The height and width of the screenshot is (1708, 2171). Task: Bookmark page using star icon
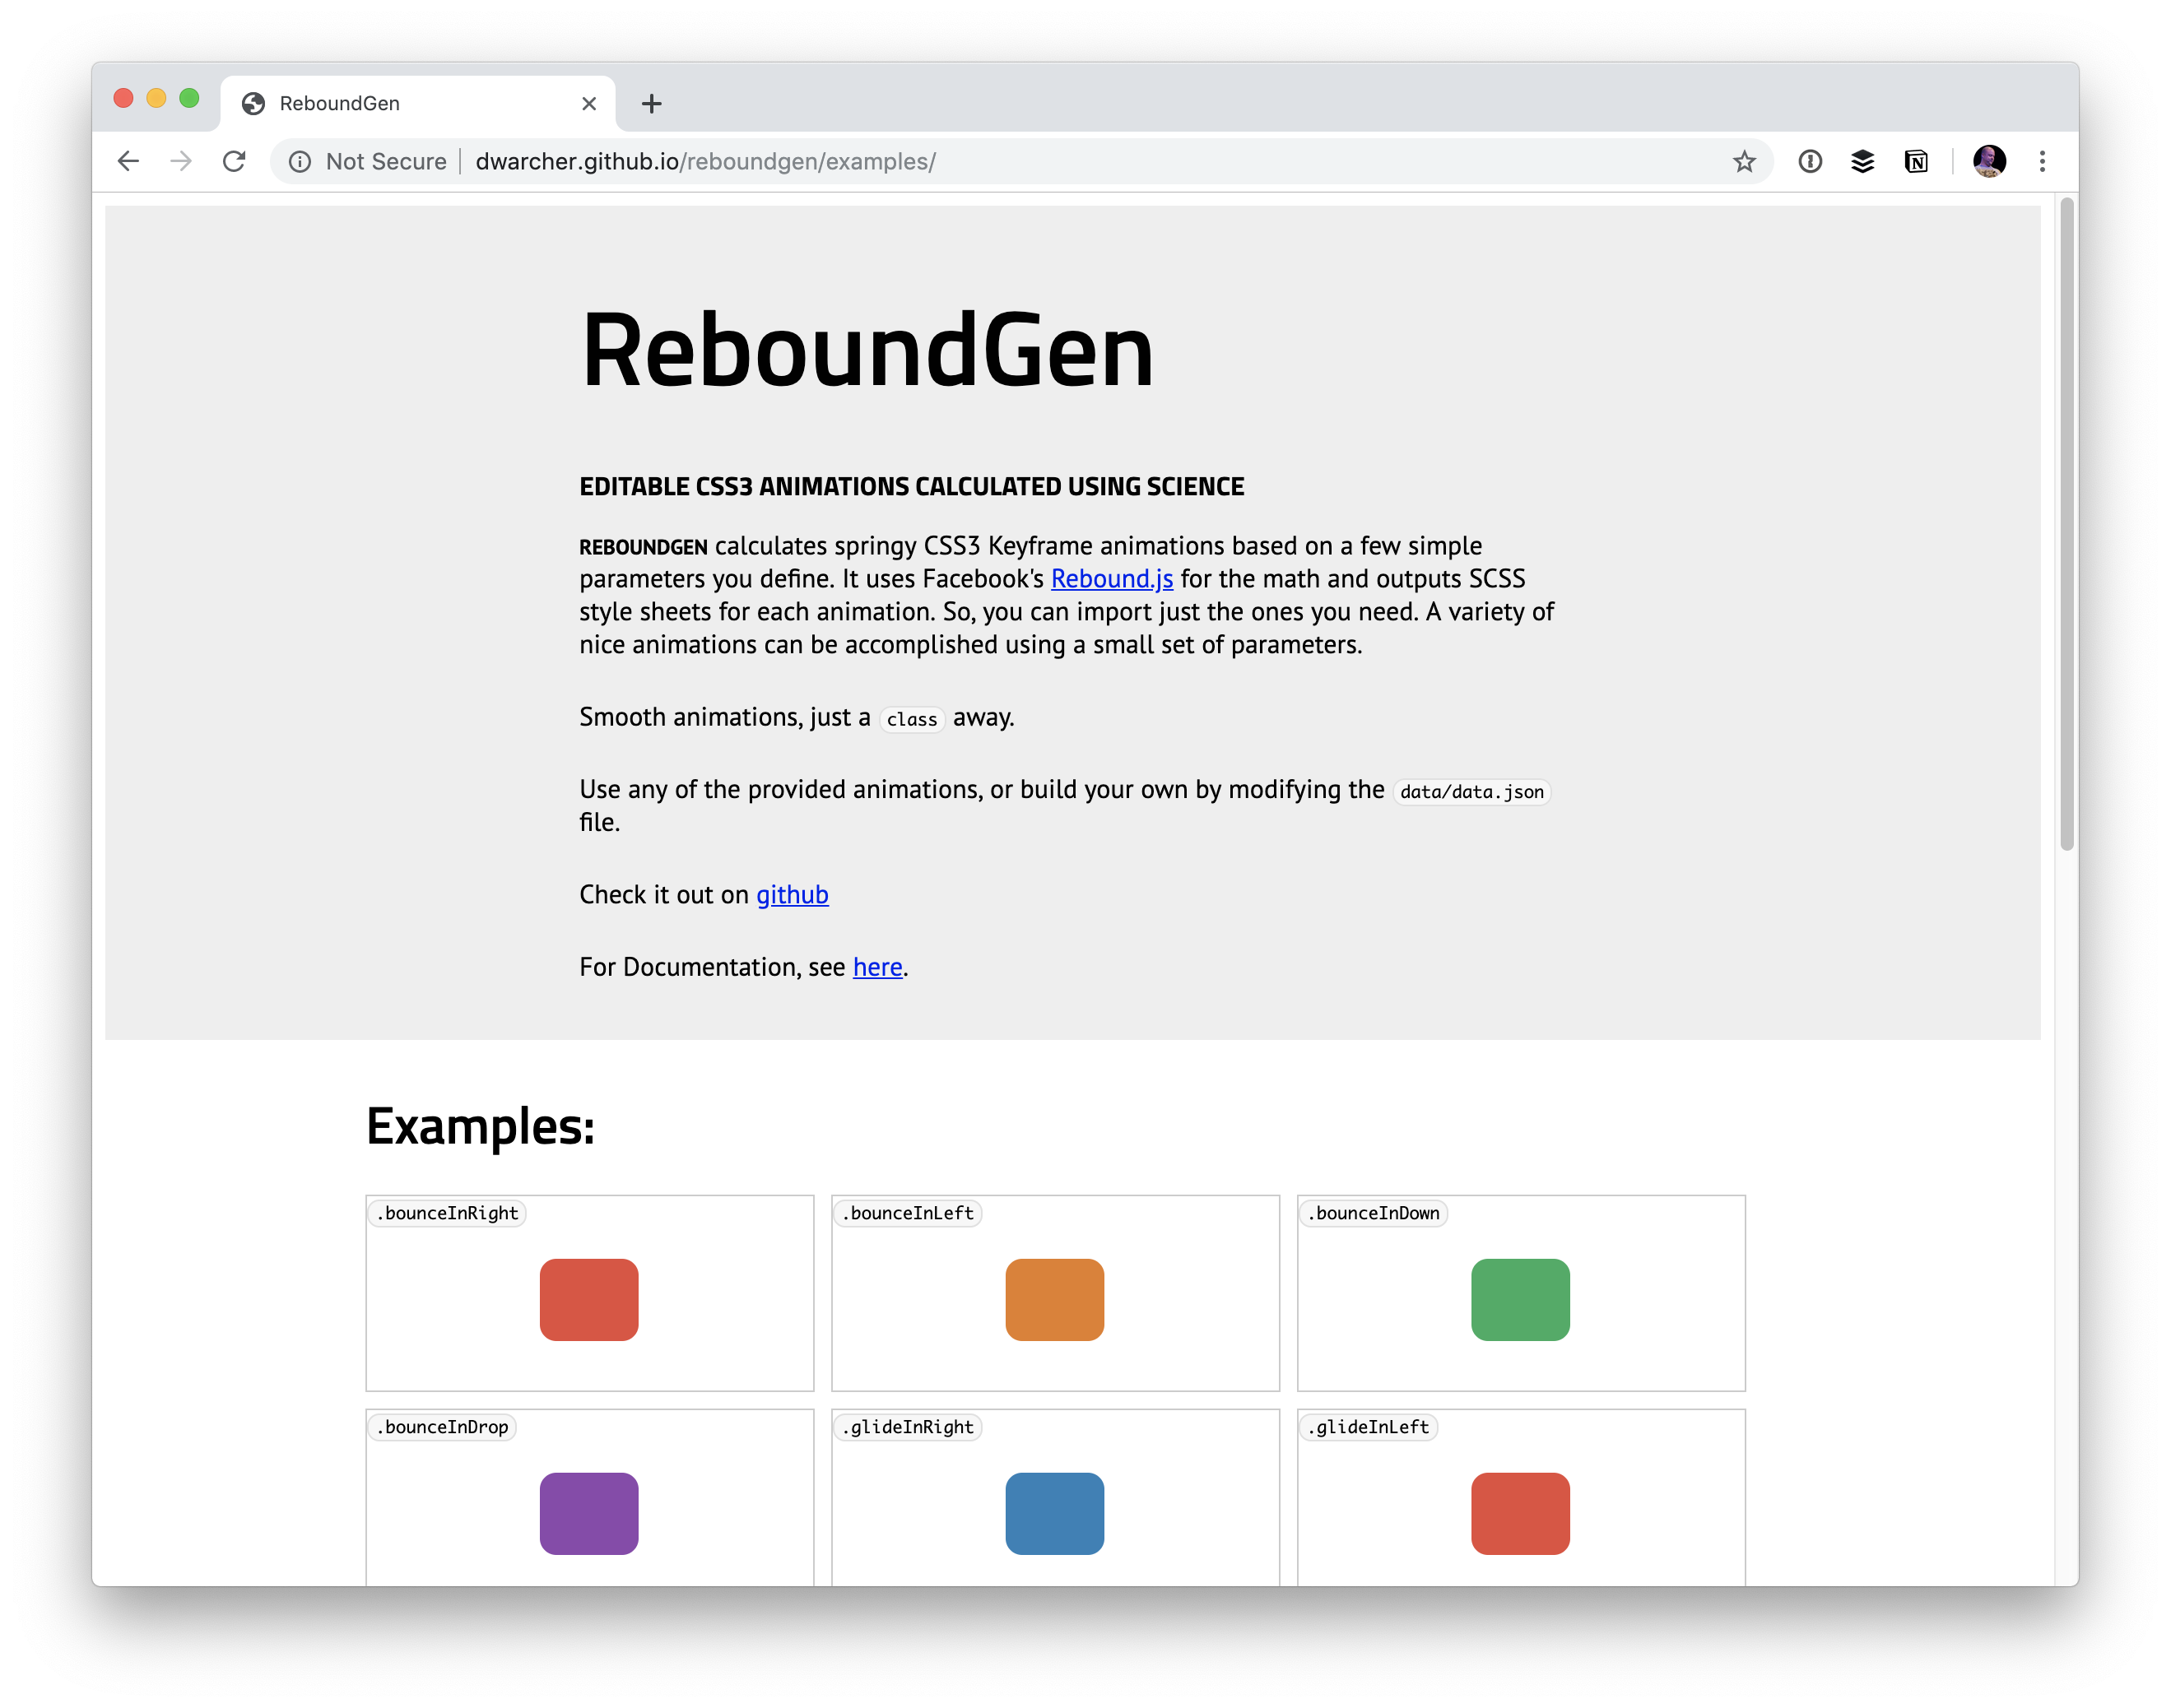[x=1744, y=161]
